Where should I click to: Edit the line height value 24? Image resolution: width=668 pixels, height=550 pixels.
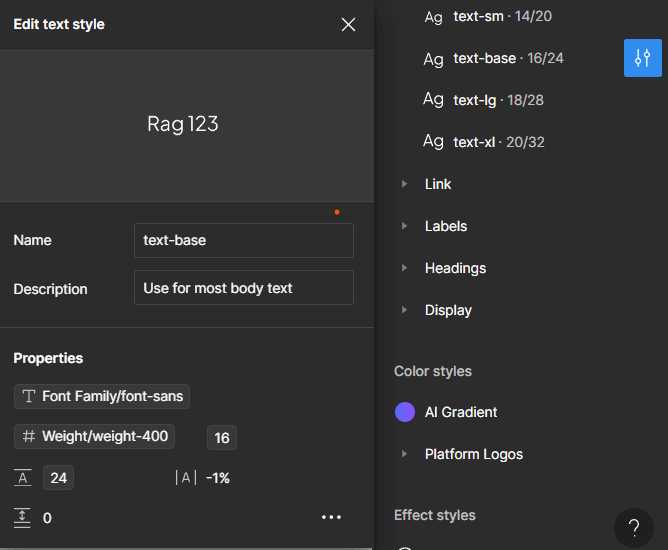[x=58, y=478]
